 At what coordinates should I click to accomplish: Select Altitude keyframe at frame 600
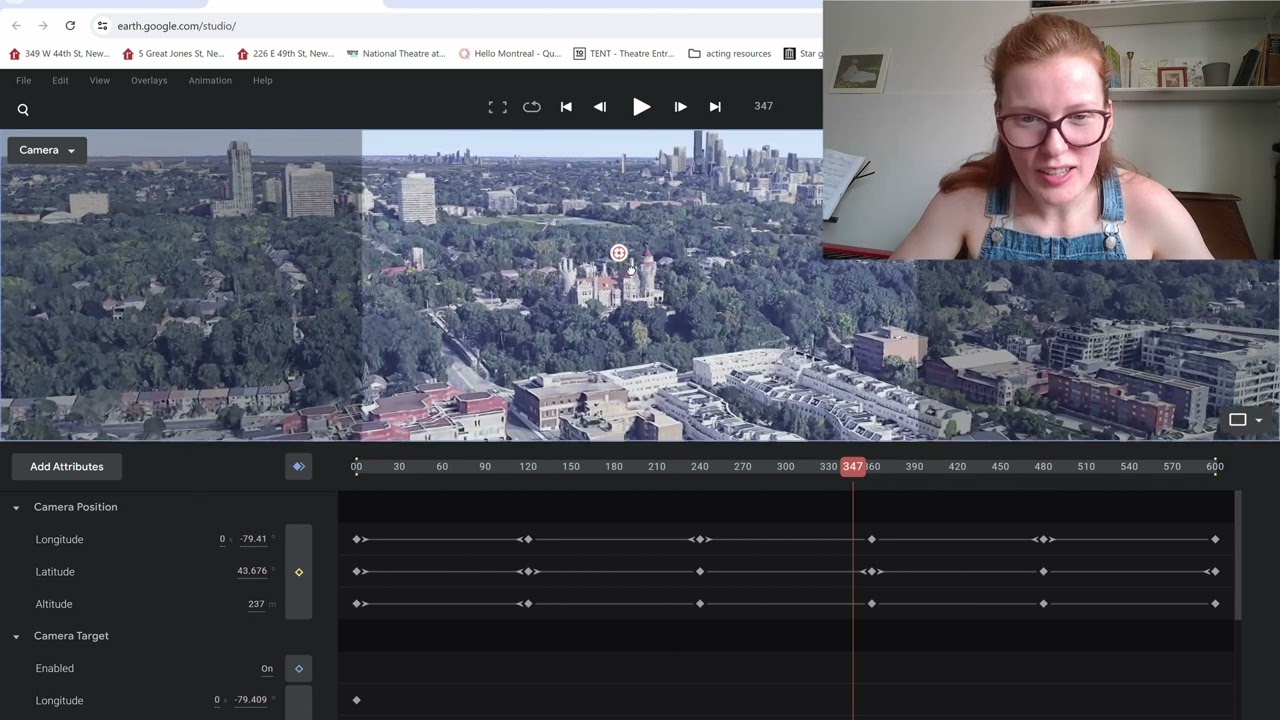1215,604
